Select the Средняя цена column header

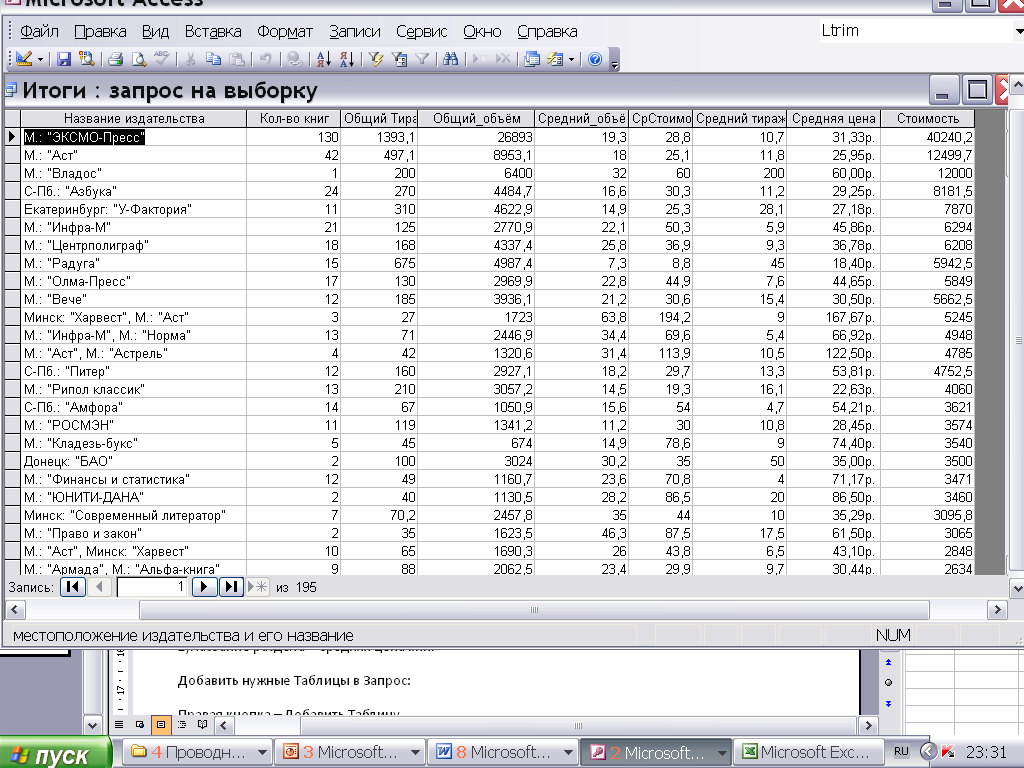click(834, 118)
